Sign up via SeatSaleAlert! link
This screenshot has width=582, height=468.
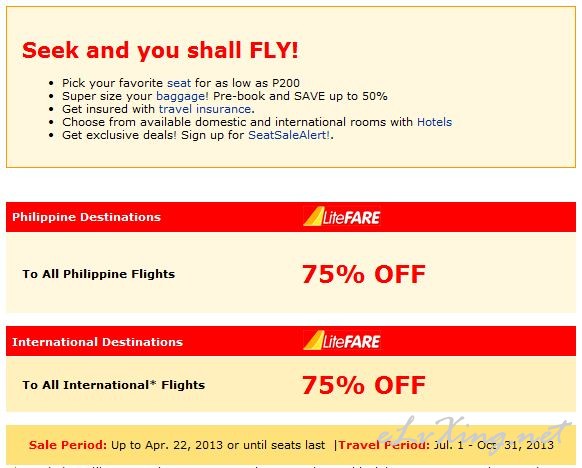click(x=289, y=135)
